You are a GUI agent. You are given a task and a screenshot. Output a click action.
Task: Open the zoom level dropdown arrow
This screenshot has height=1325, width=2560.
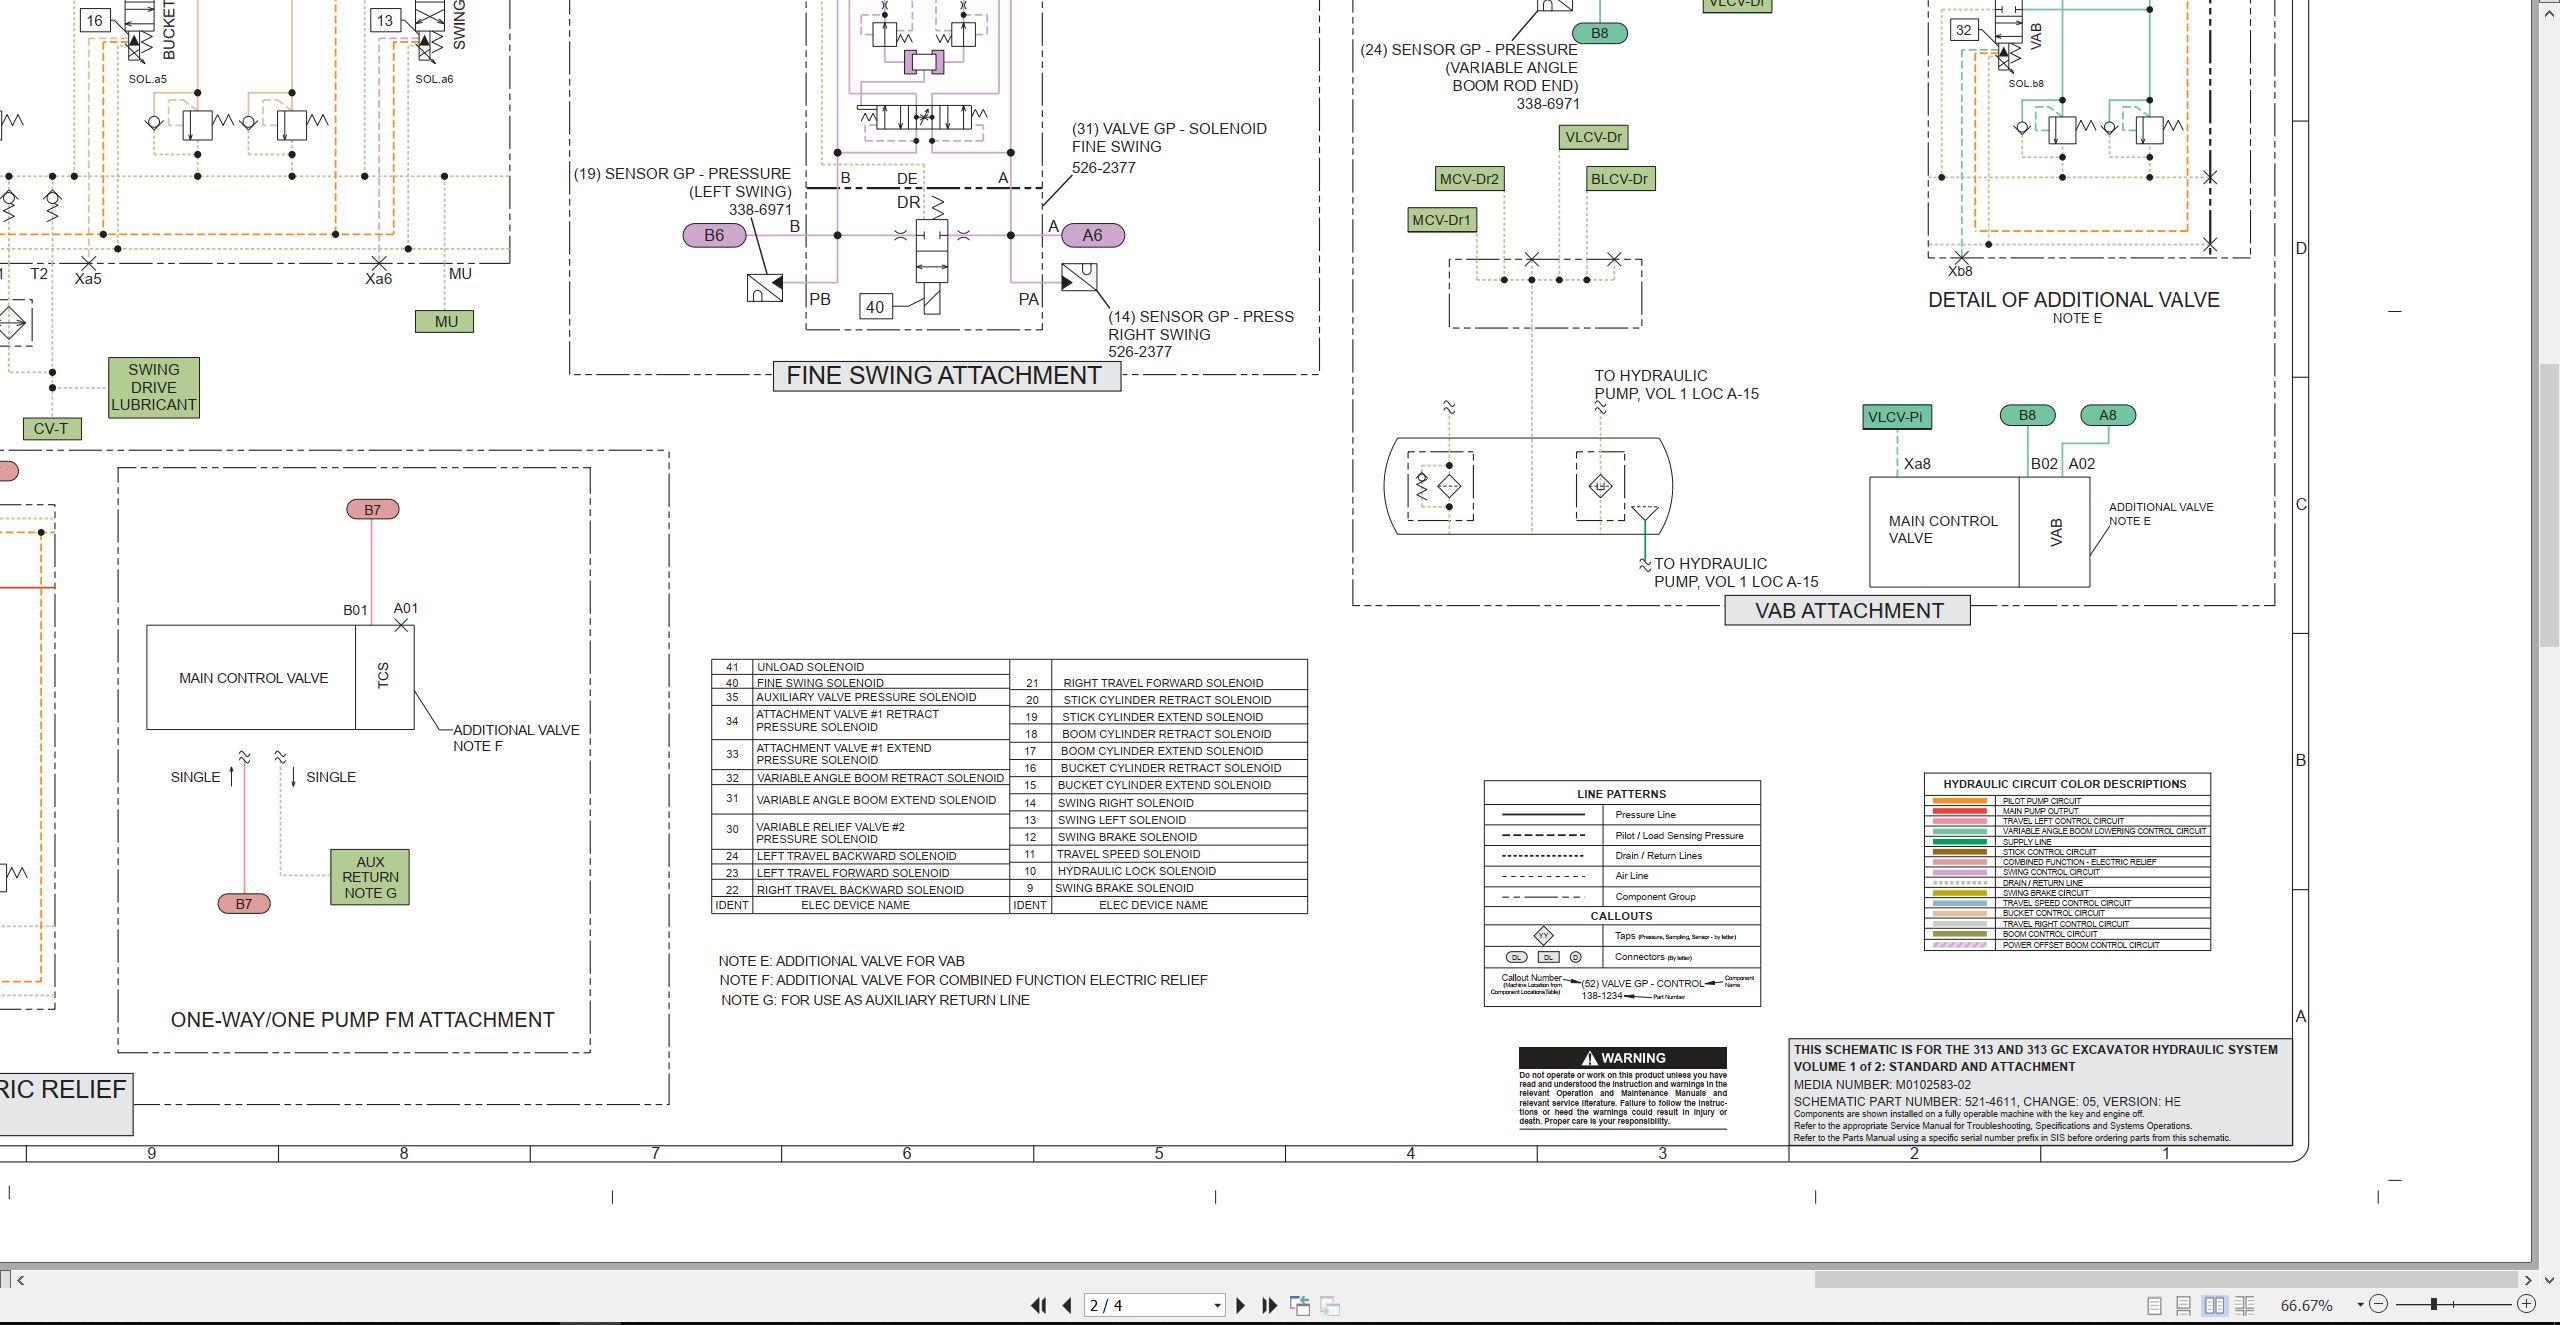2360,1304
